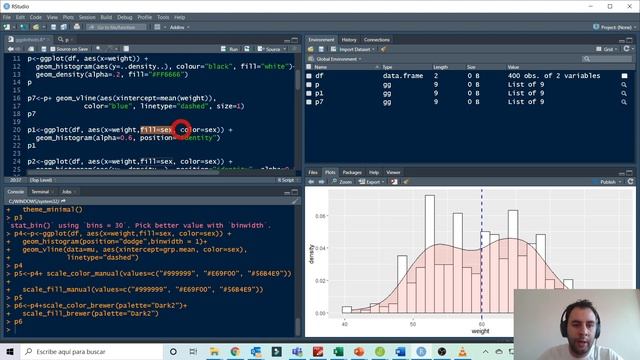Open the Addins dropdown
This screenshot has height=360, width=640.
(179, 27)
